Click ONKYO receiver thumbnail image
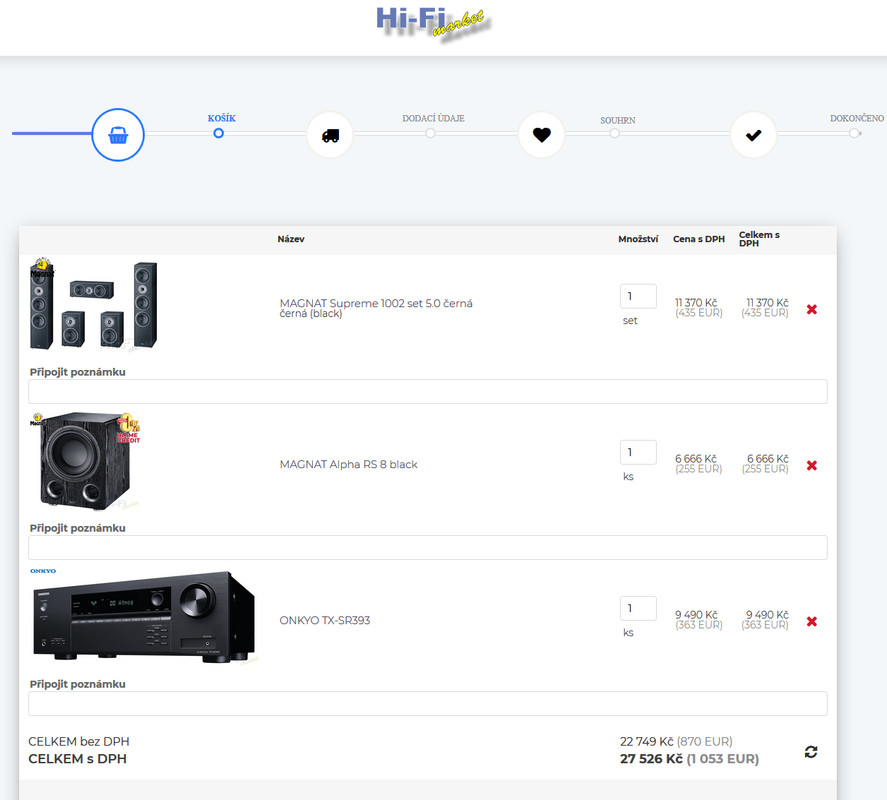The height and width of the screenshot is (800, 887). tap(143, 616)
